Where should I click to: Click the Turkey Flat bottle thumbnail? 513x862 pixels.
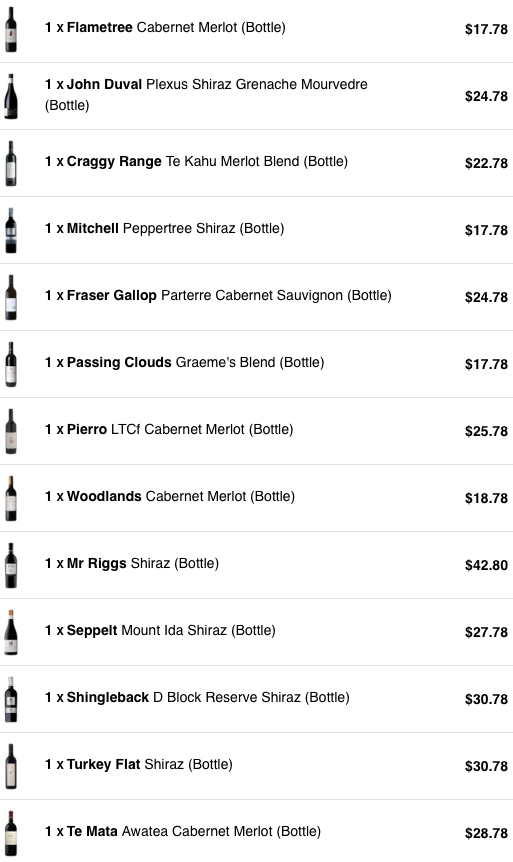11,767
